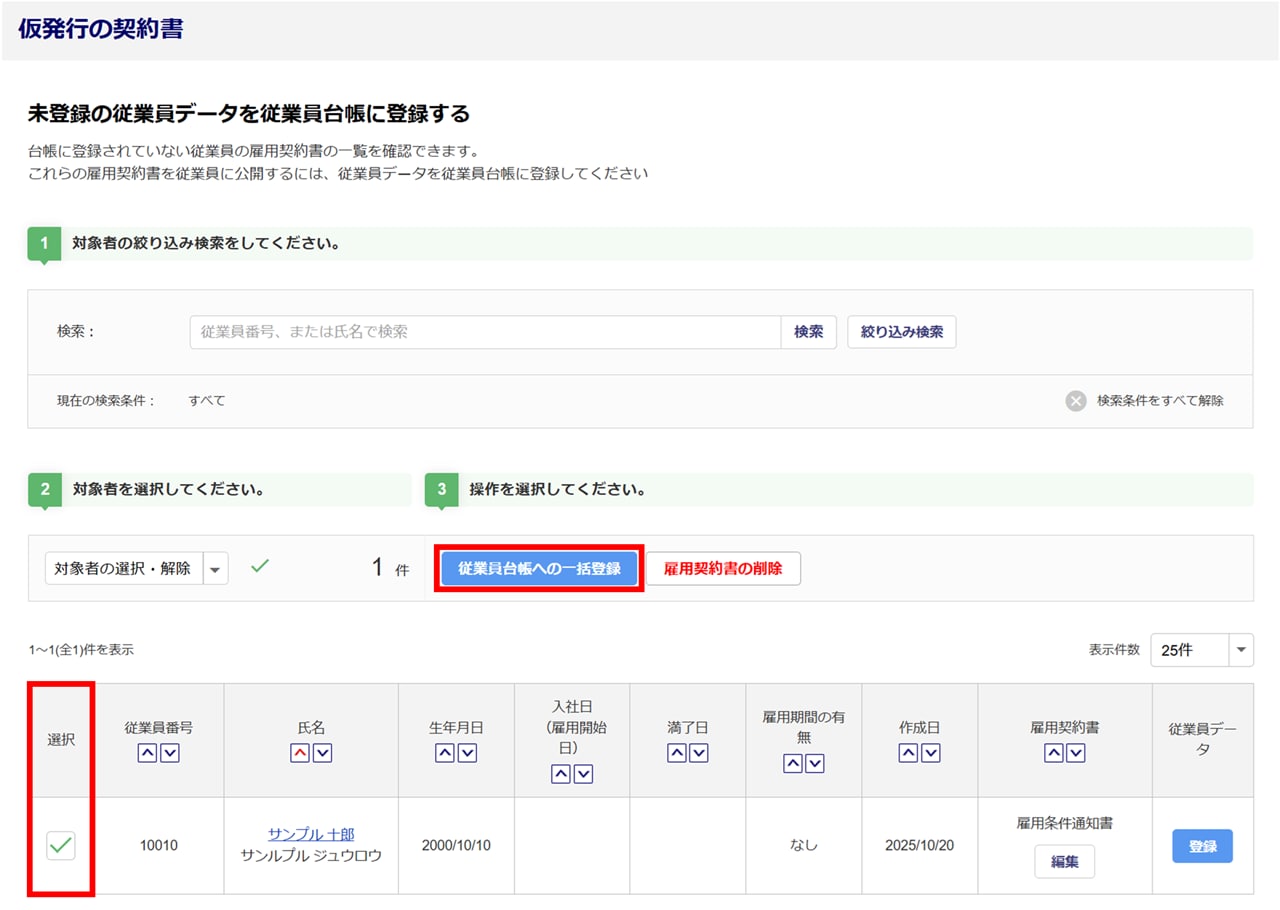This screenshot has width=1280, height=910.
Task: Sort 満了日 column descending
Action: [699, 754]
